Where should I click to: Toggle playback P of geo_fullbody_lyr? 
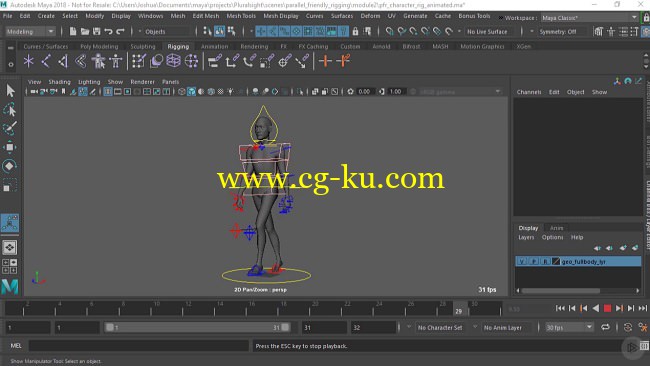click(534, 262)
